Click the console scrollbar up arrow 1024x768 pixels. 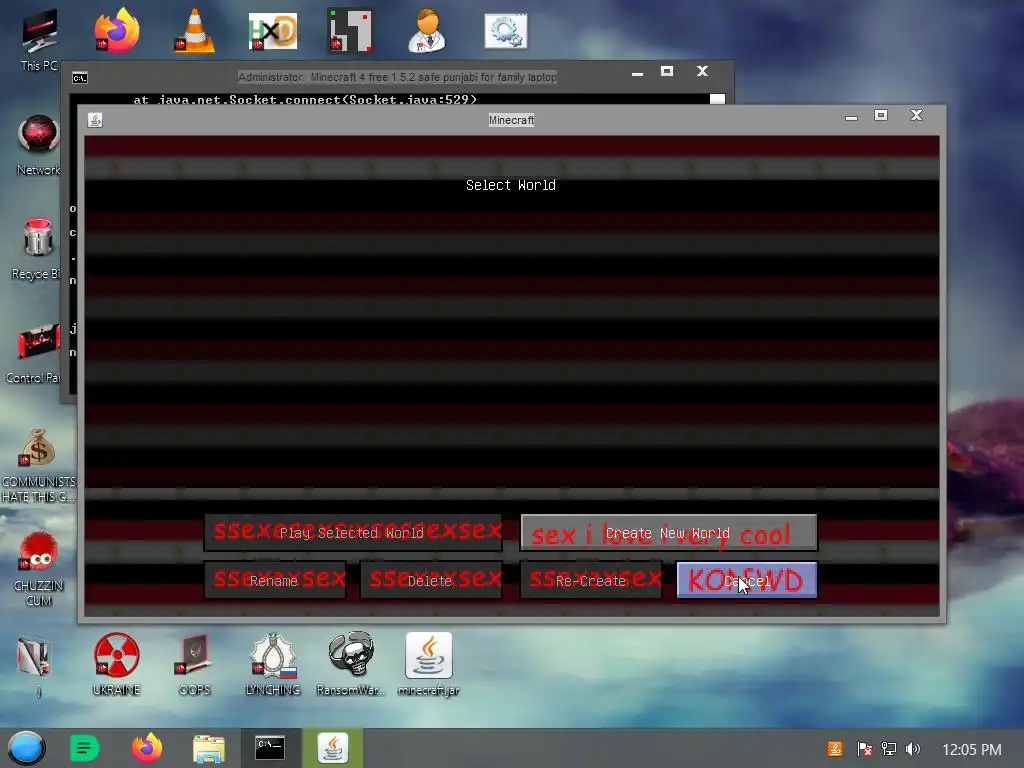point(717,99)
